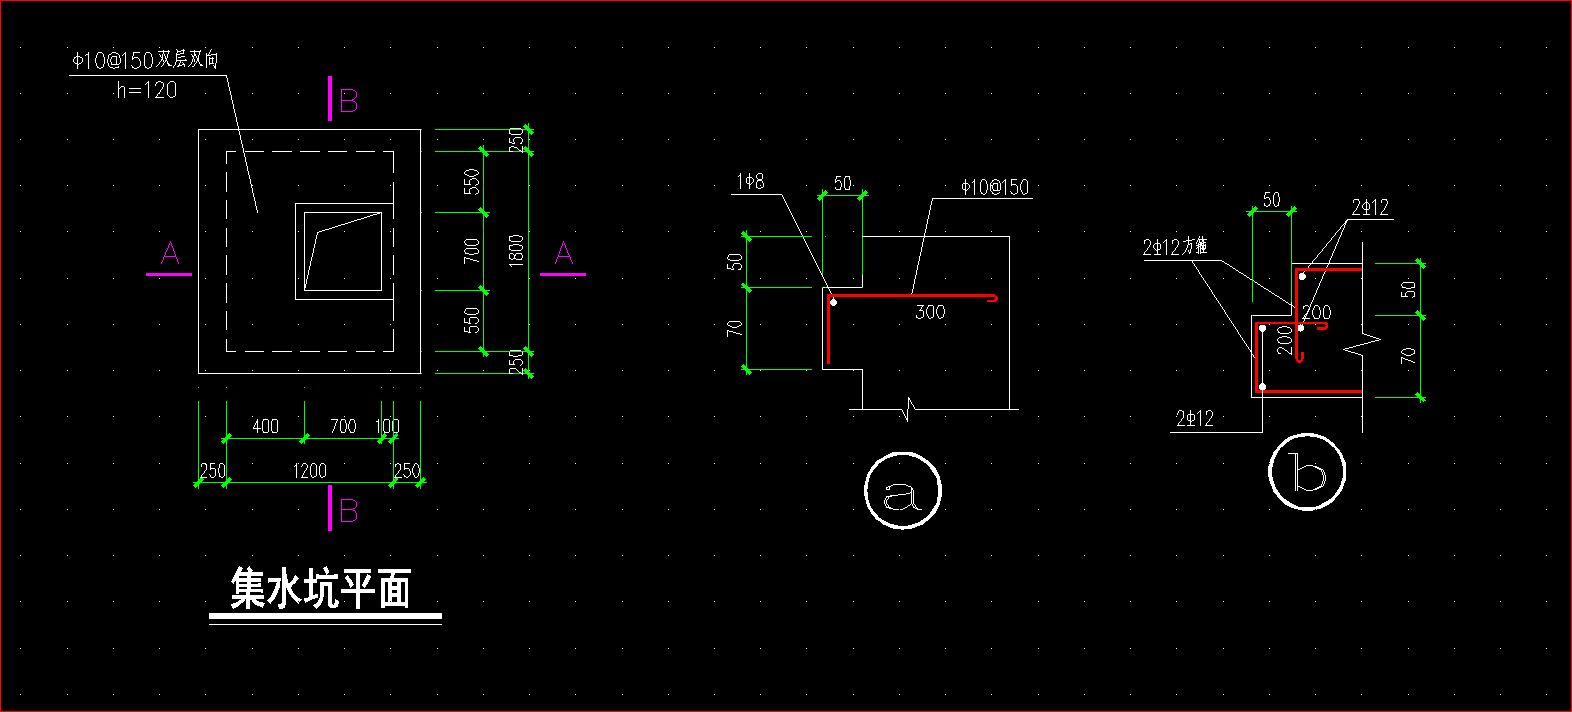Pick the lower magenta B section mark

pos(343,510)
